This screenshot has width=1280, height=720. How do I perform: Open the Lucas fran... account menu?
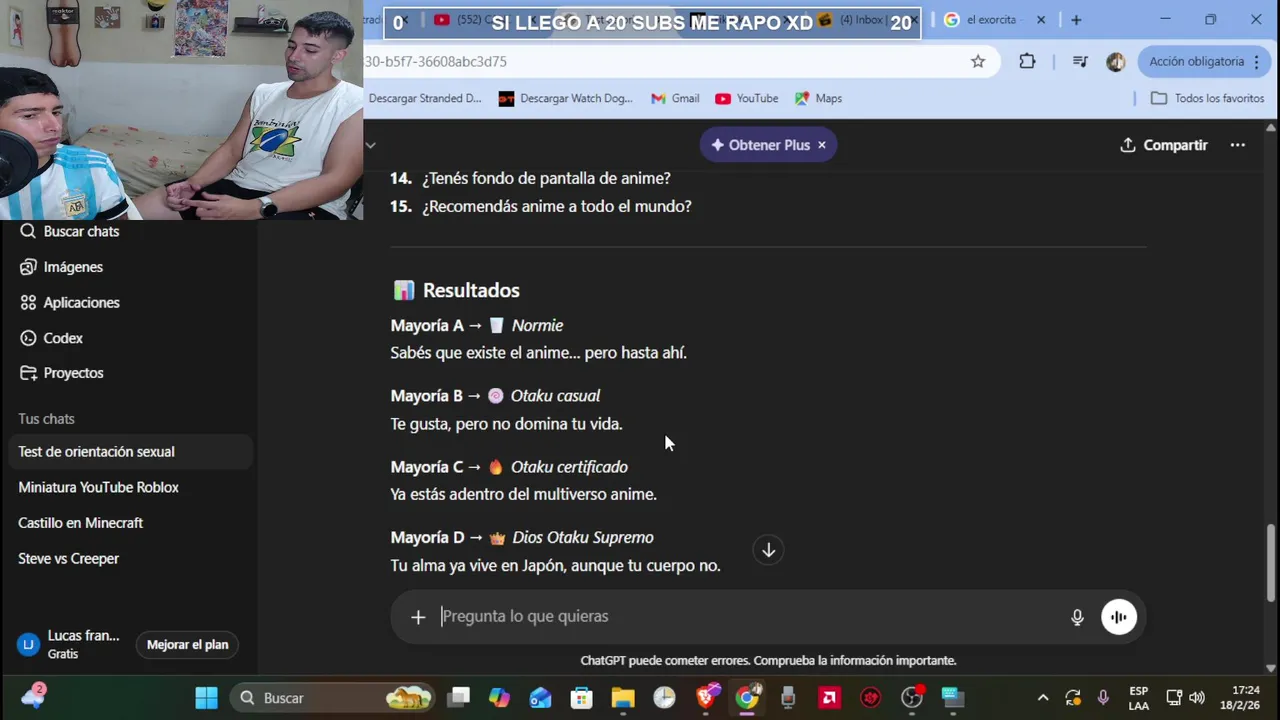pos(70,645)
